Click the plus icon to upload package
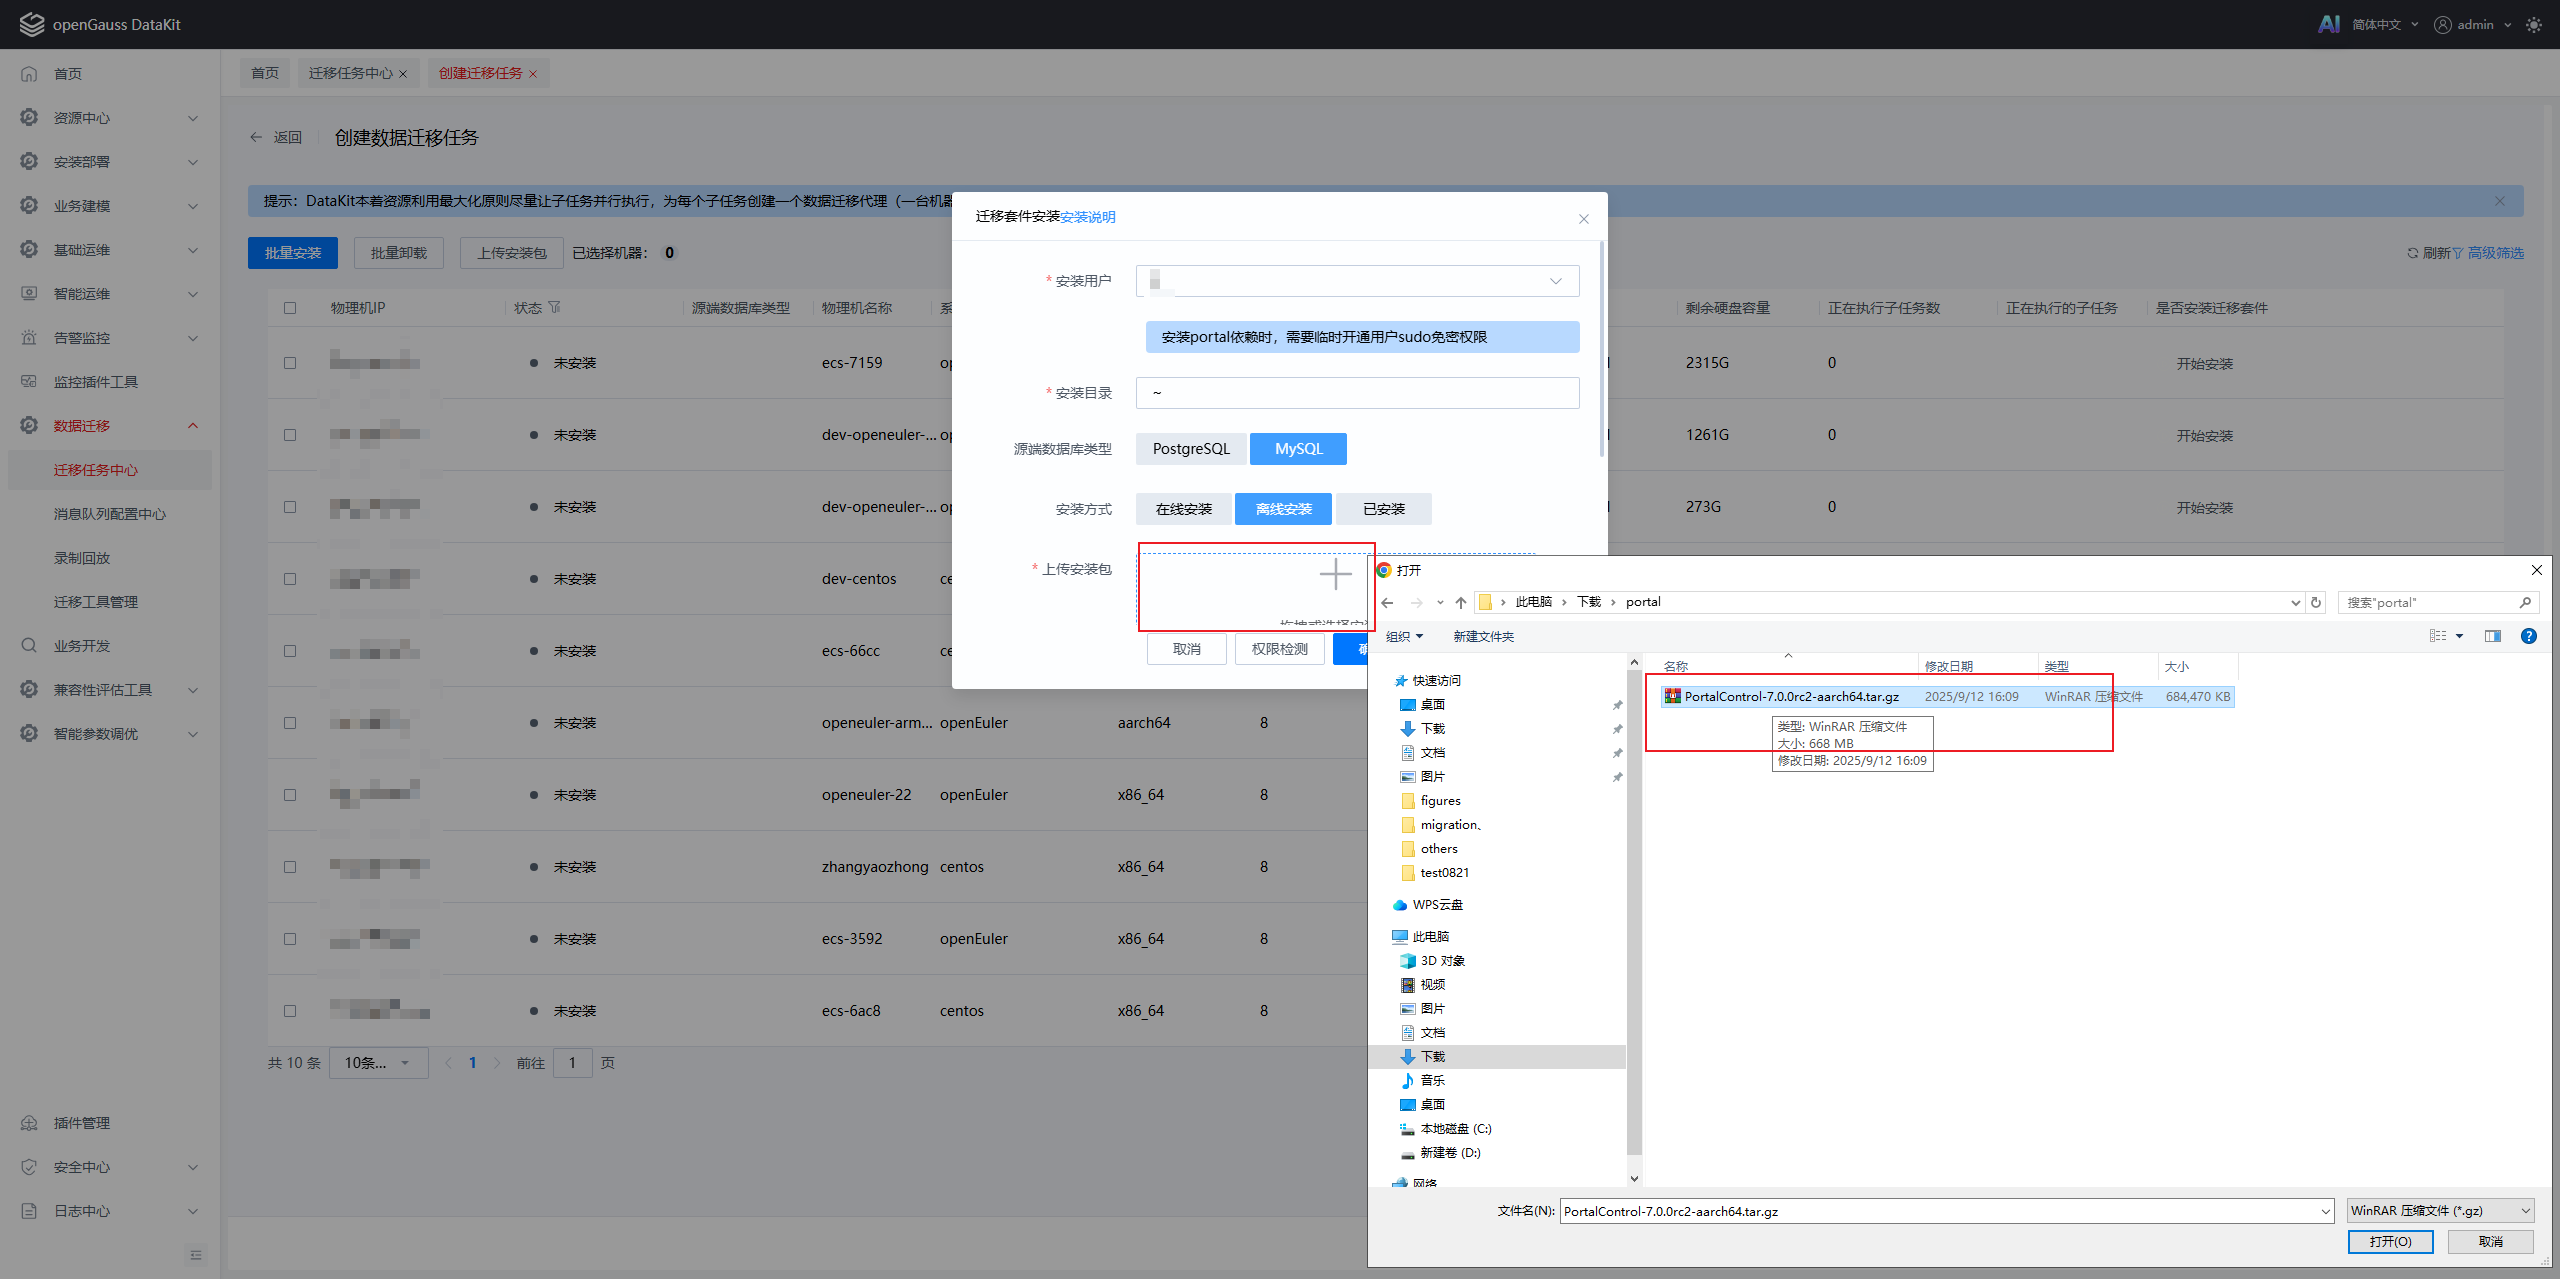2560x1279 pixels. 1335,574
